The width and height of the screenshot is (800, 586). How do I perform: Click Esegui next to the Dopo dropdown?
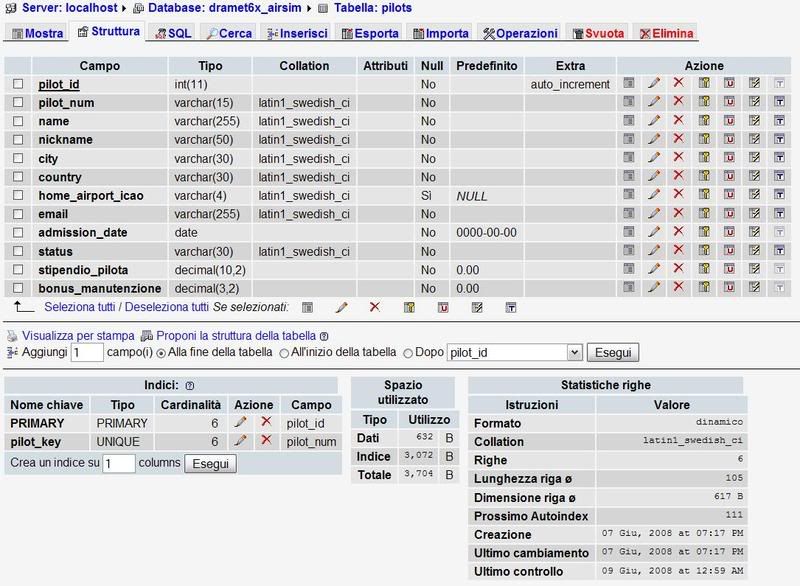click(x=613, y=352)
